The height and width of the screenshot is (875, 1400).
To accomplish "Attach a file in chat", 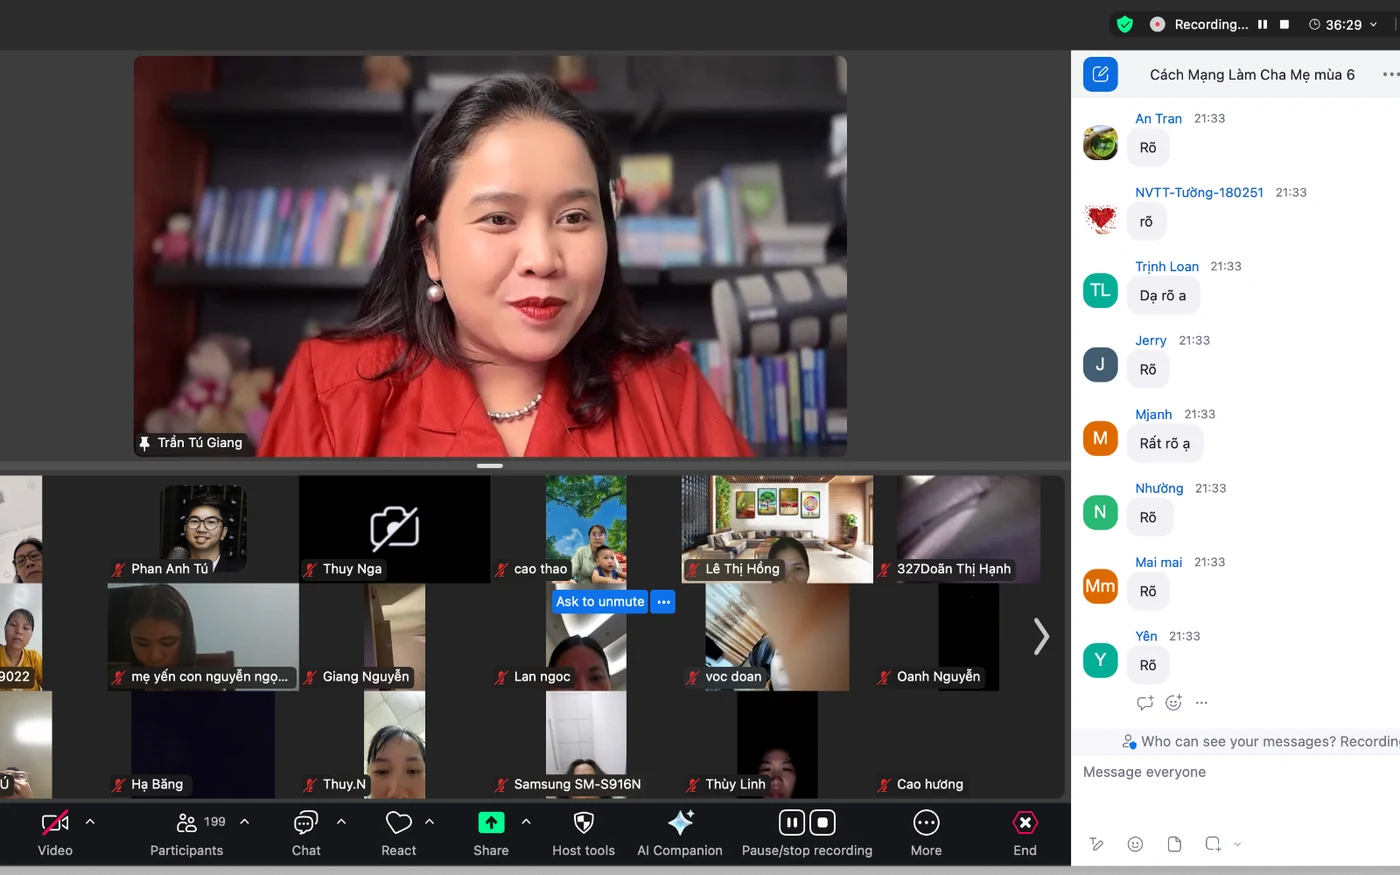I will tap(1174, 844).
